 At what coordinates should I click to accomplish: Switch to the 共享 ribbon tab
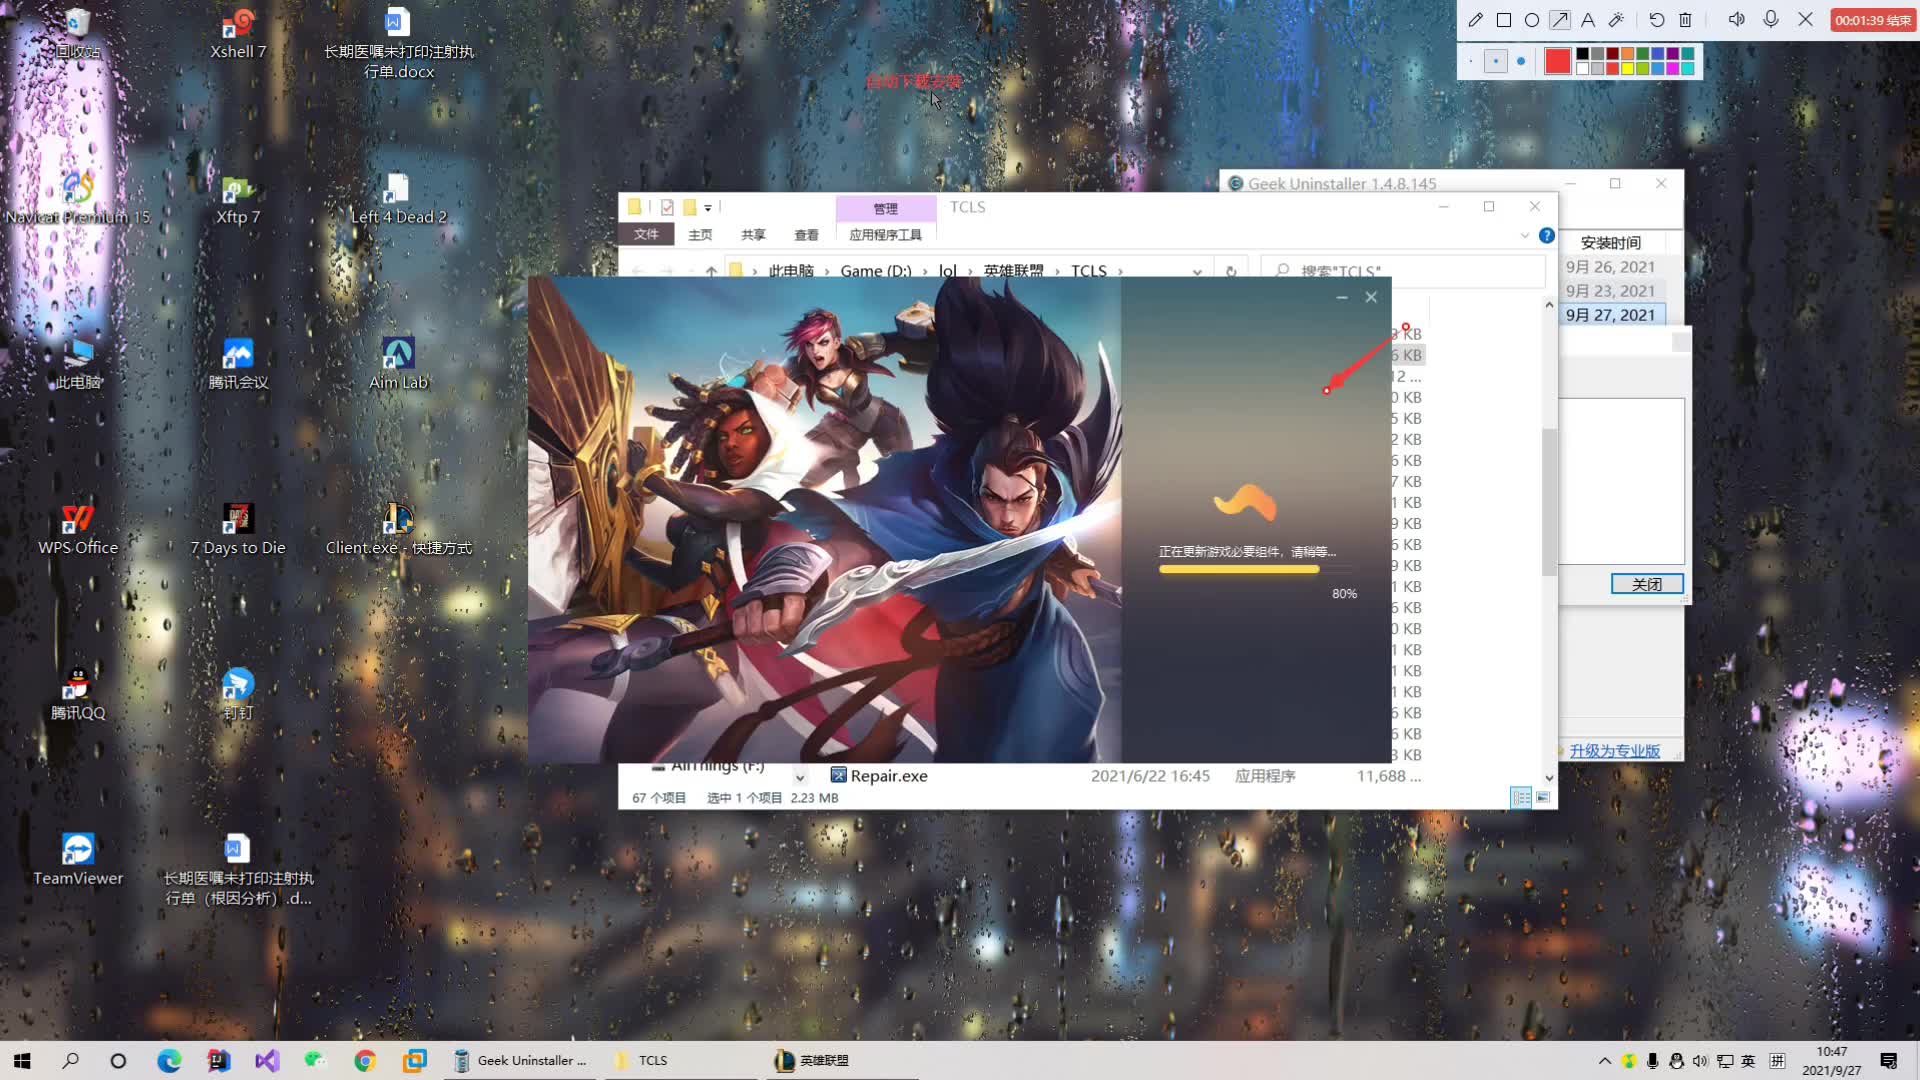coord(753,234)
